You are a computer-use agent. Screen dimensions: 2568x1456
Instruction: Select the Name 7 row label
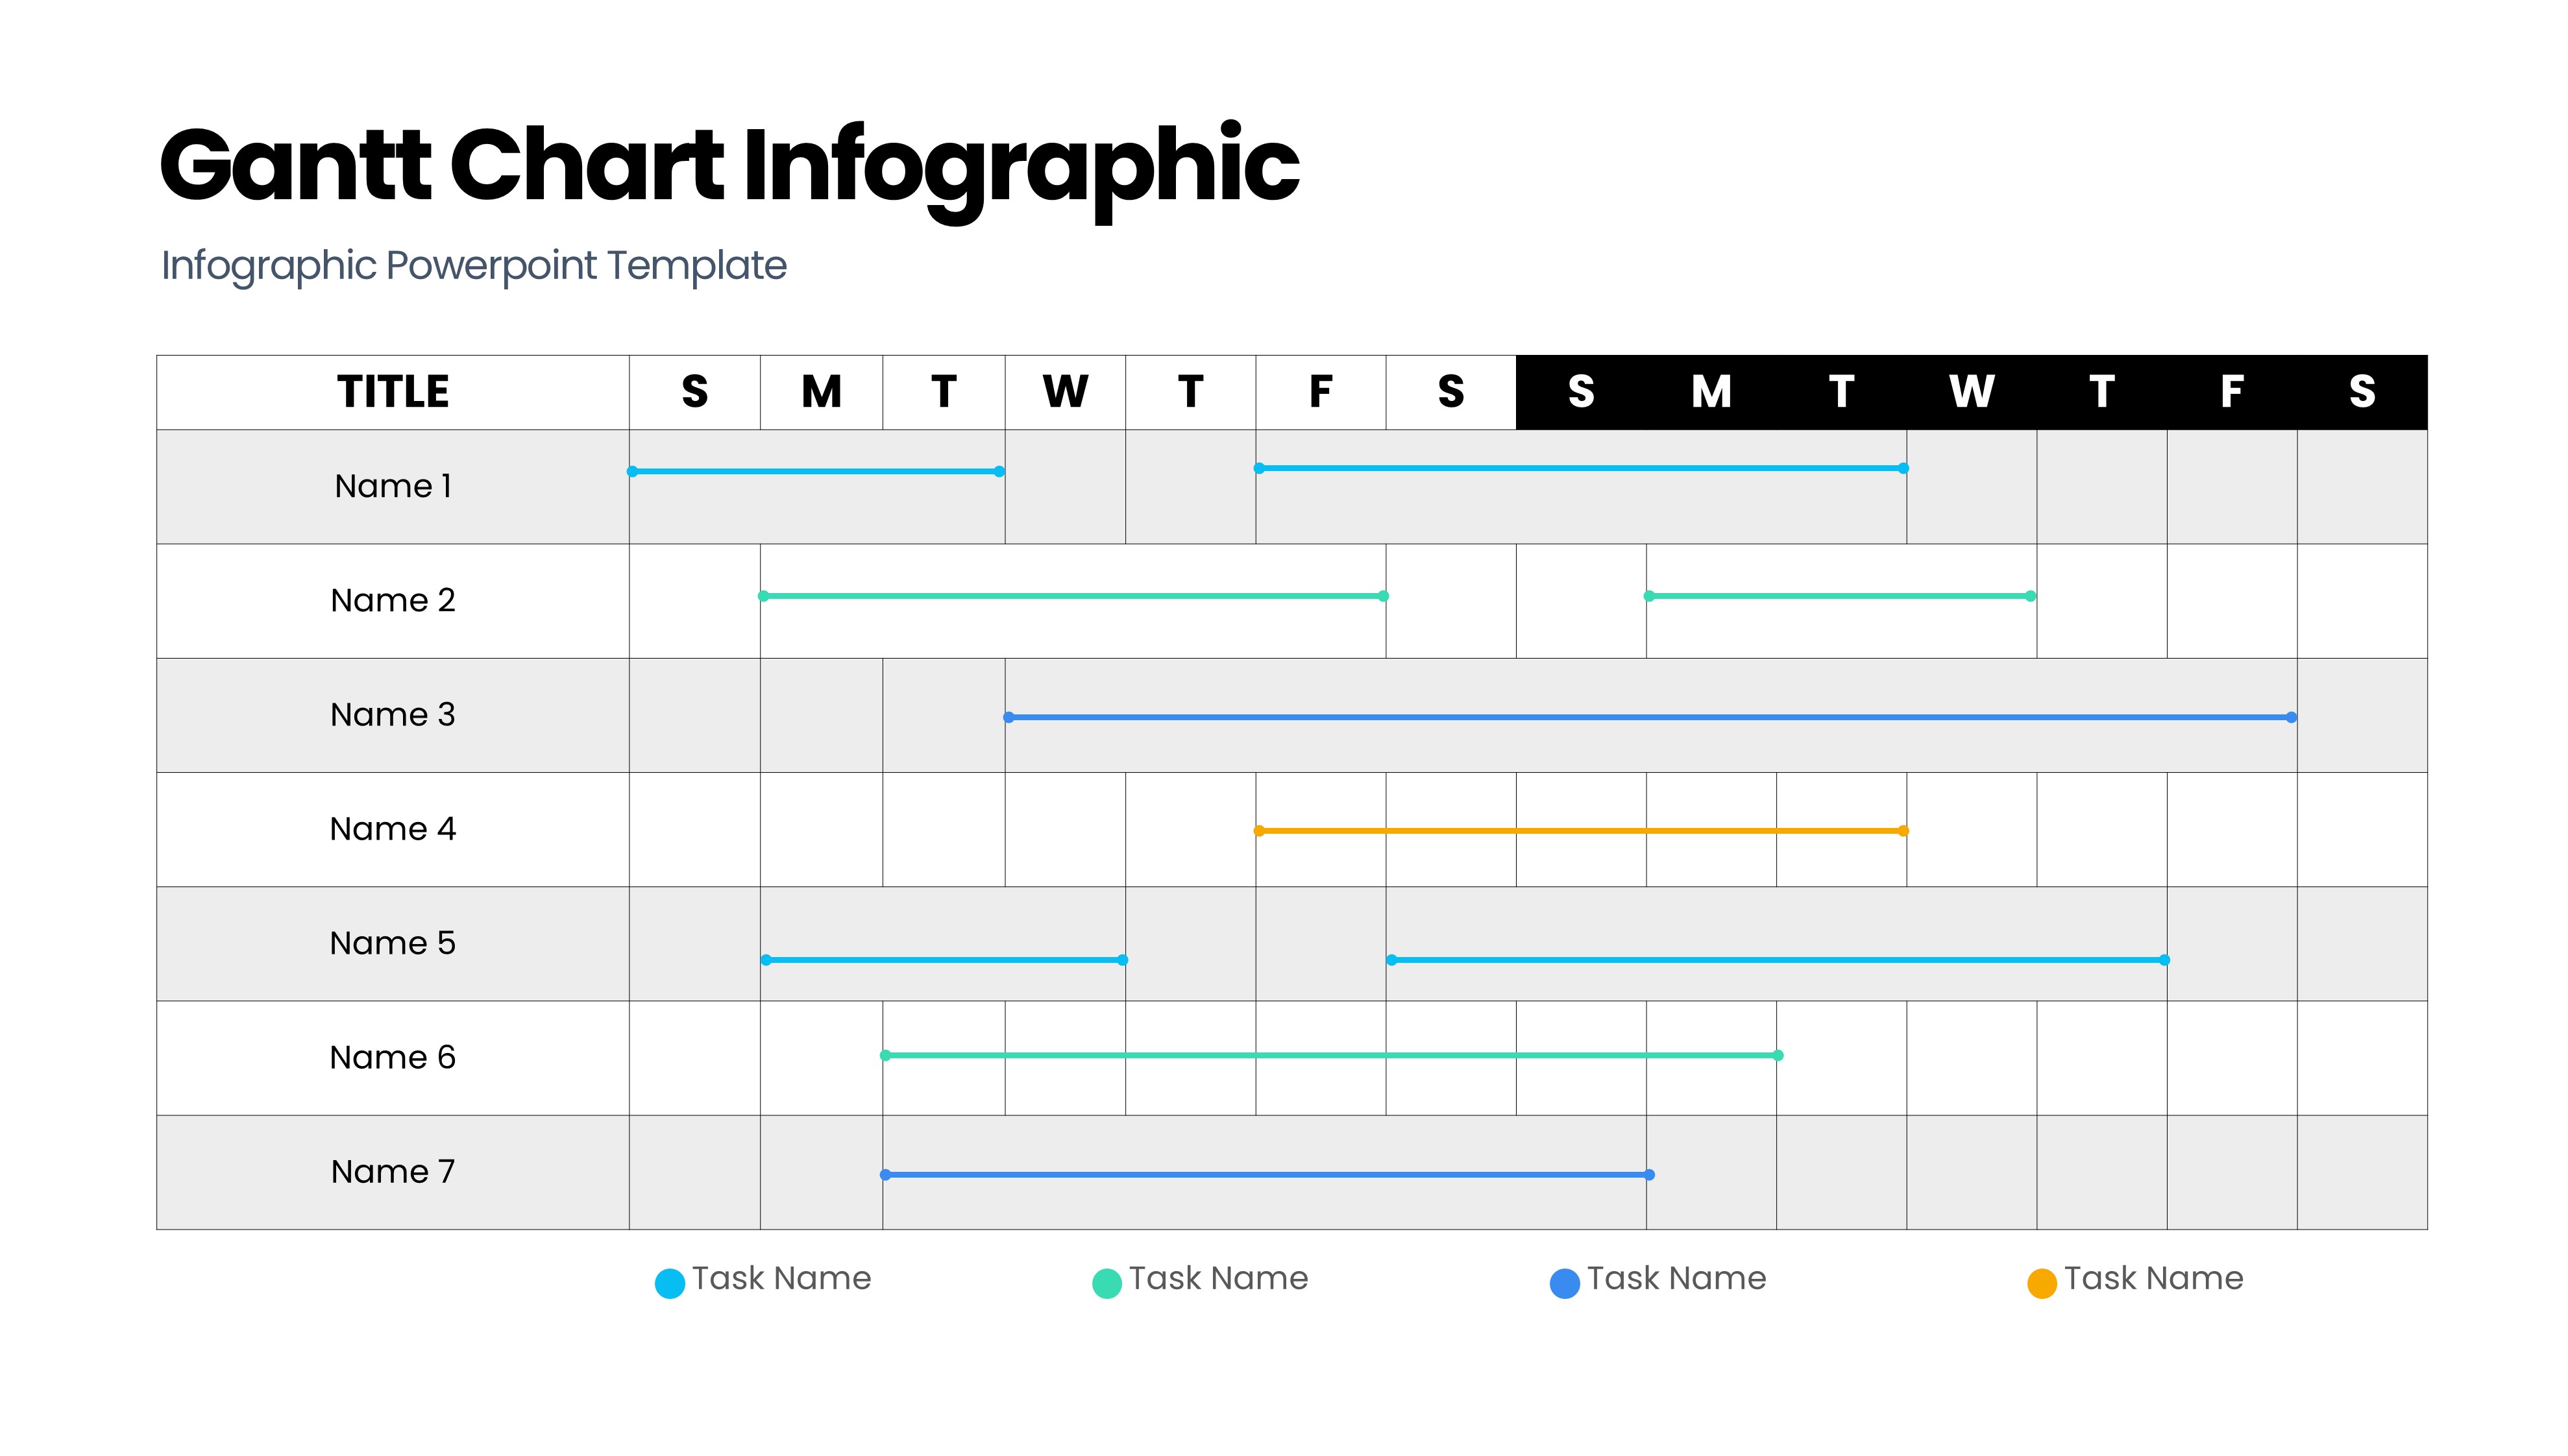coord(393,1172)
